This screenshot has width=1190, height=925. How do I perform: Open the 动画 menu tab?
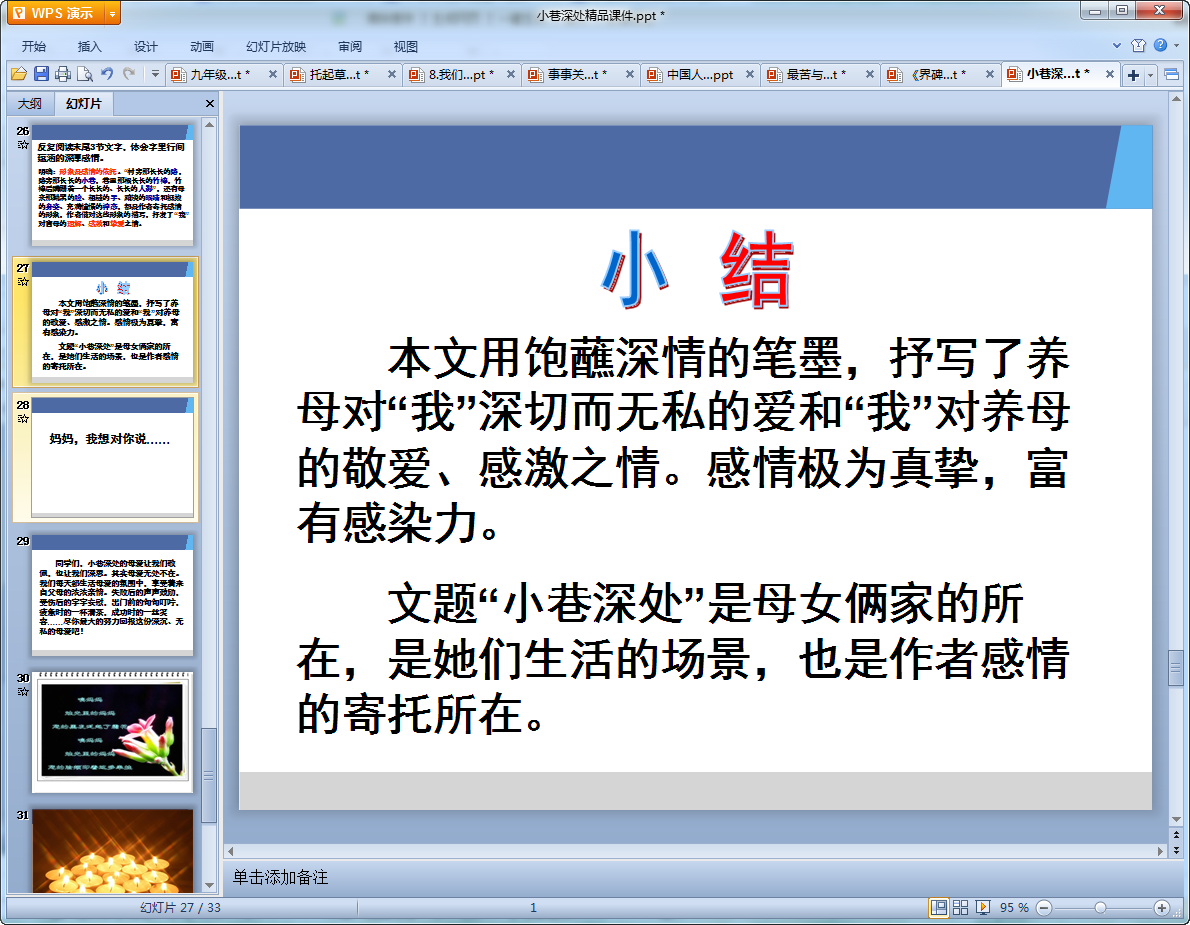coord(202,46)
